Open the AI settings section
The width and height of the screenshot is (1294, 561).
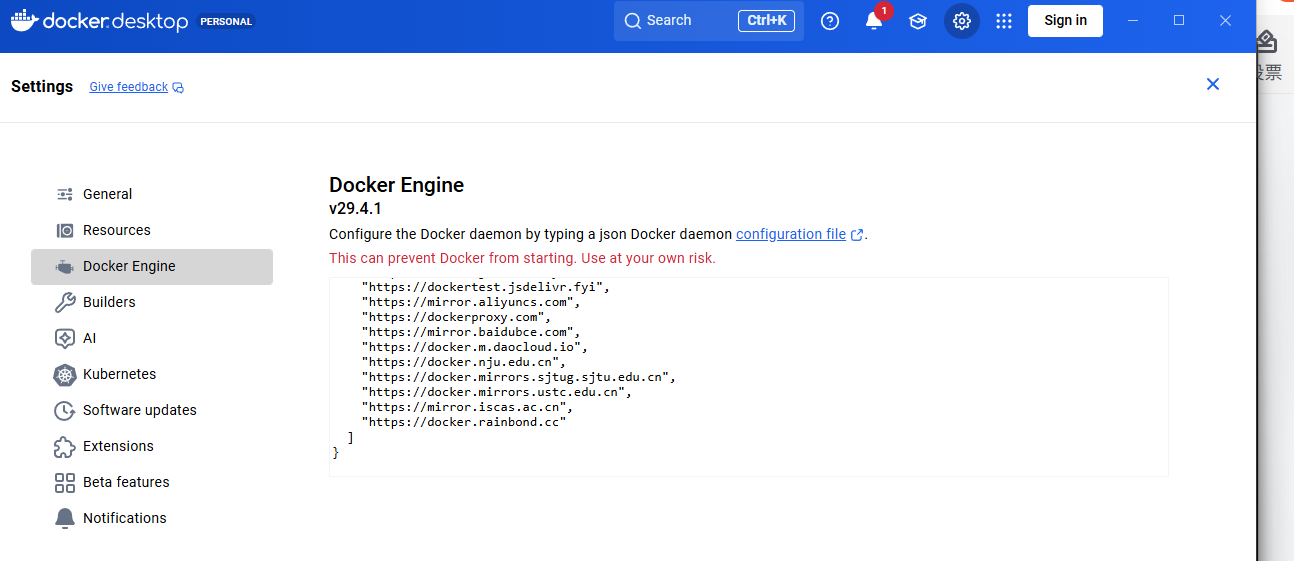[x=152, y=338]
